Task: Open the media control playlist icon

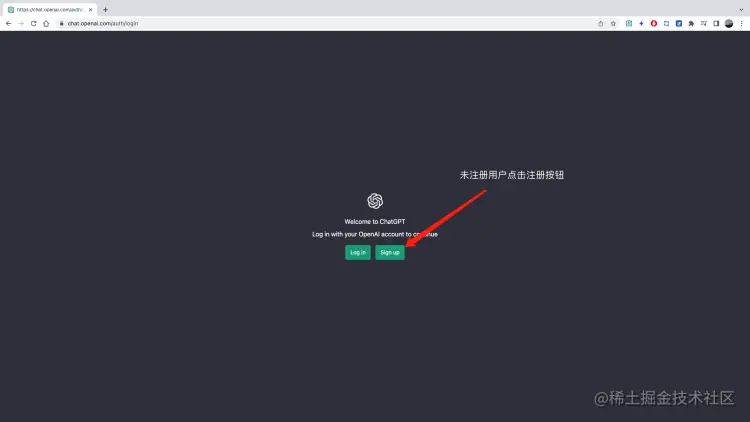Action: point(704,23)
